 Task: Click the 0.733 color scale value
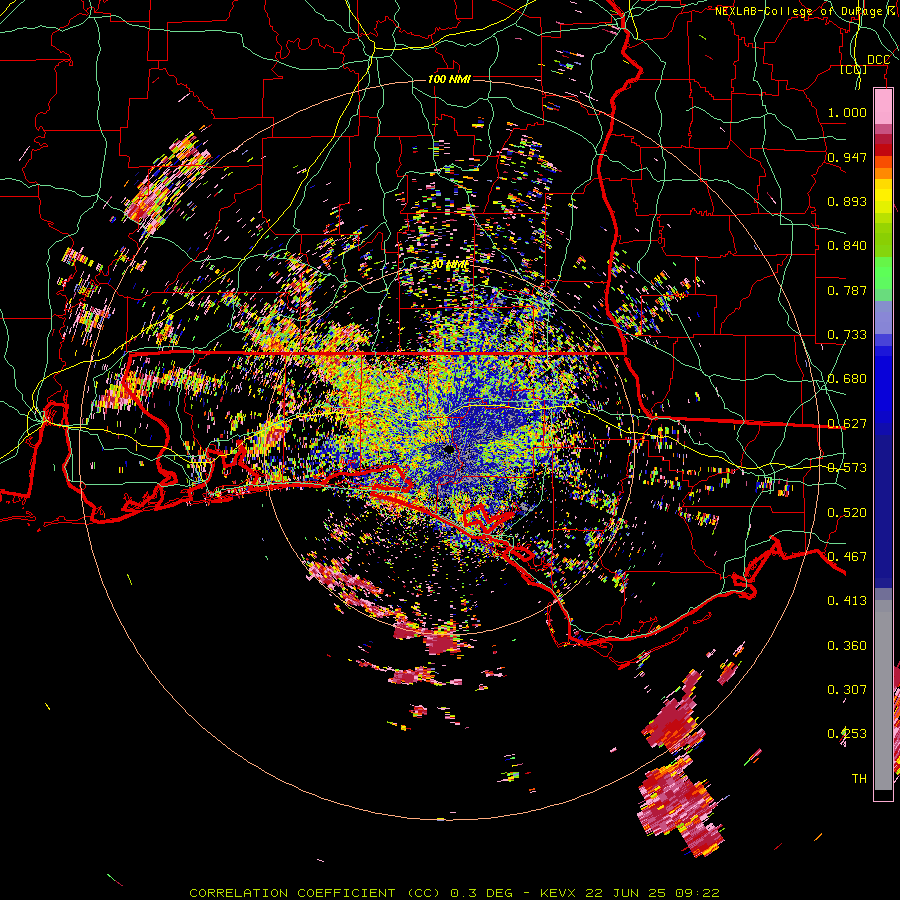click(x=847, y=335)
